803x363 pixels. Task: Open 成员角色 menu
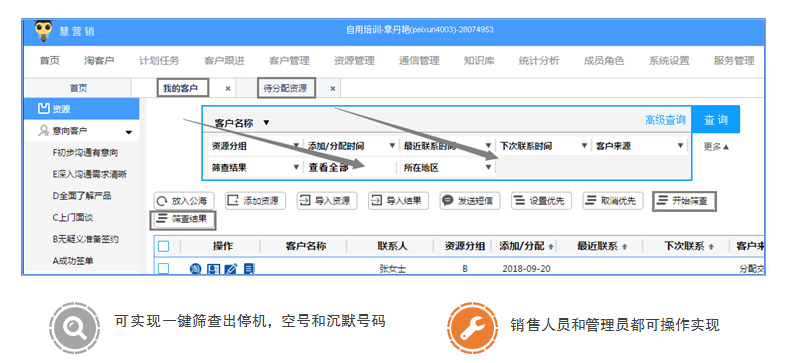click(604, 60)
